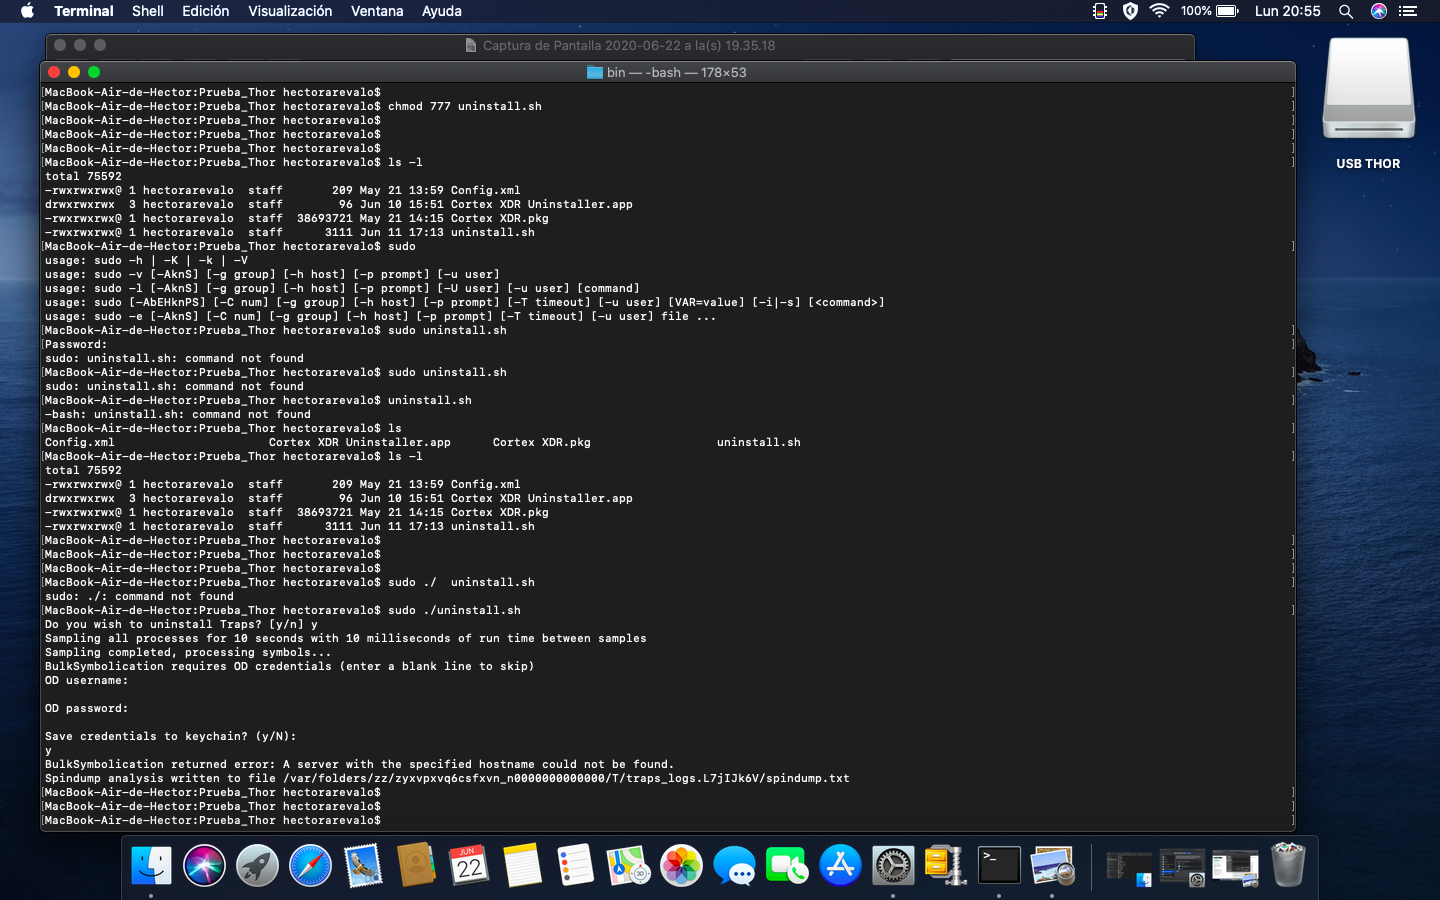The image size is (1440, 900).
Task: Open the Apple menu
Action: [27, 11]
